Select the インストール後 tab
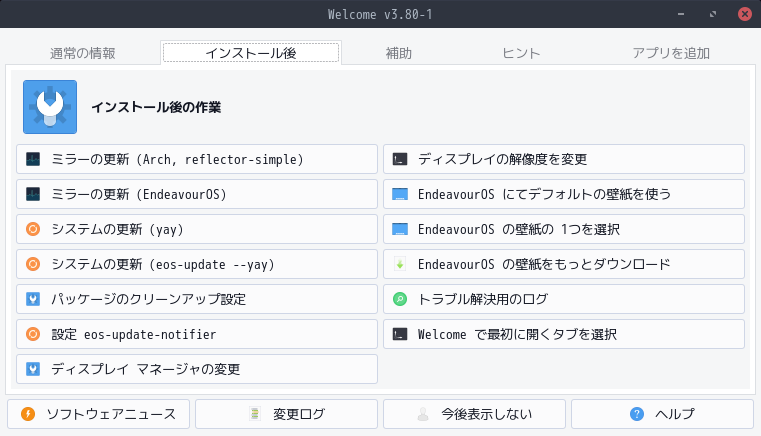 click(x=251, y=52)
